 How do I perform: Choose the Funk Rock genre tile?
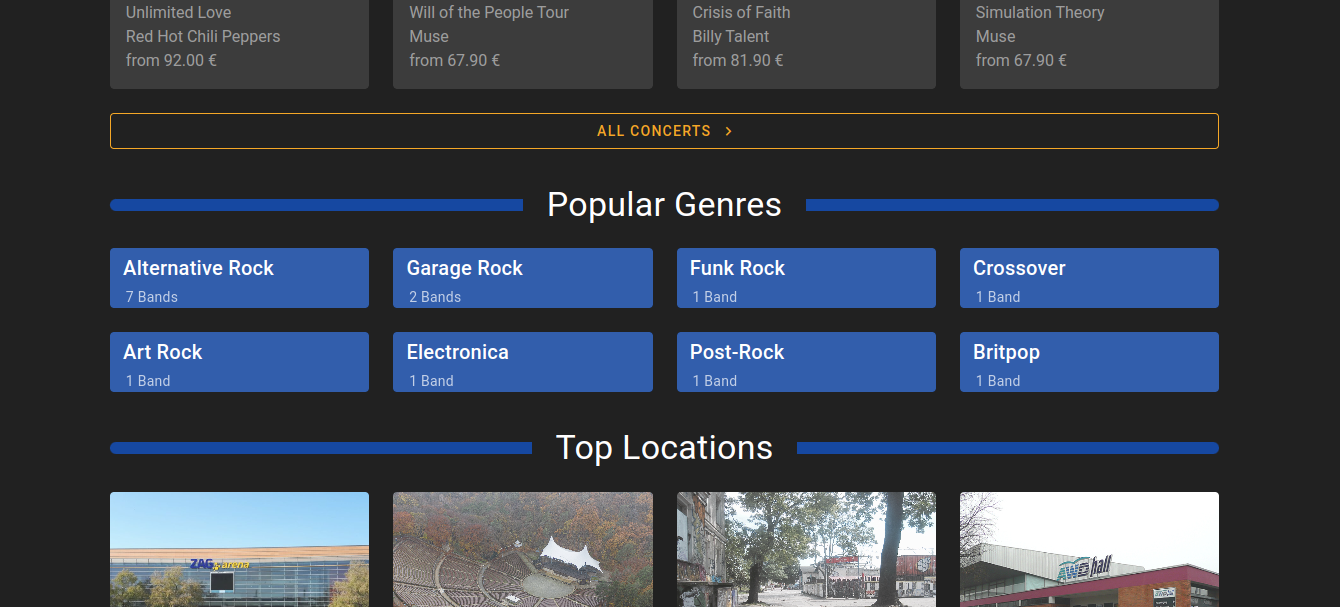tap(806, 278)
